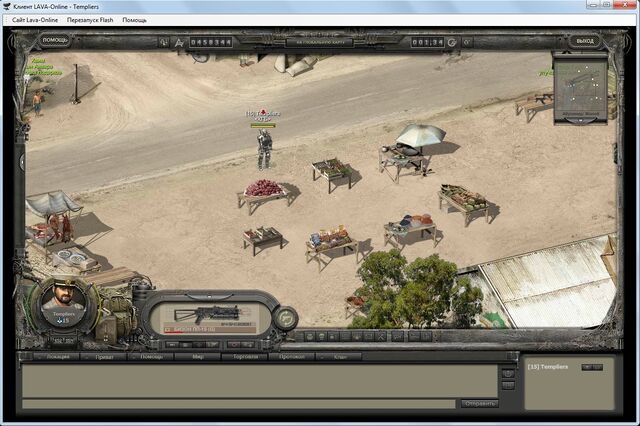Expand the left side panel arrow
The image size is (640, 426).
coord(22,162)
